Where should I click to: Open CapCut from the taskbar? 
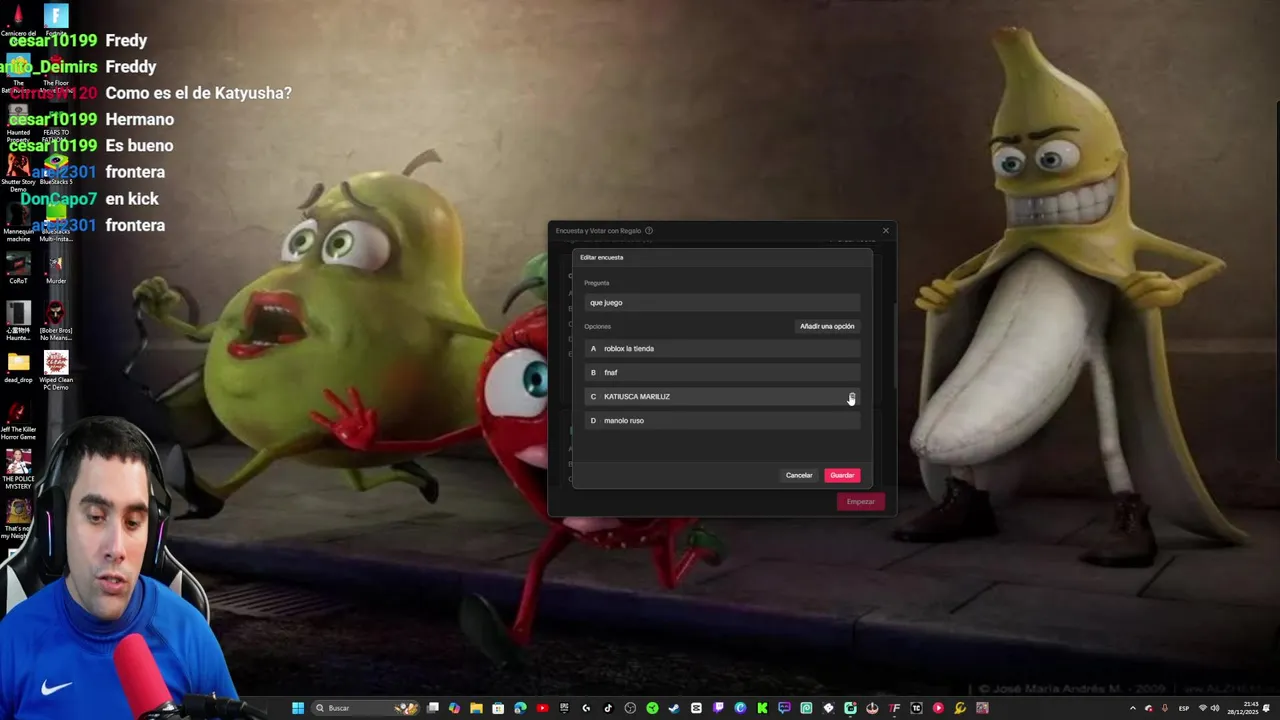pos(696,708)
